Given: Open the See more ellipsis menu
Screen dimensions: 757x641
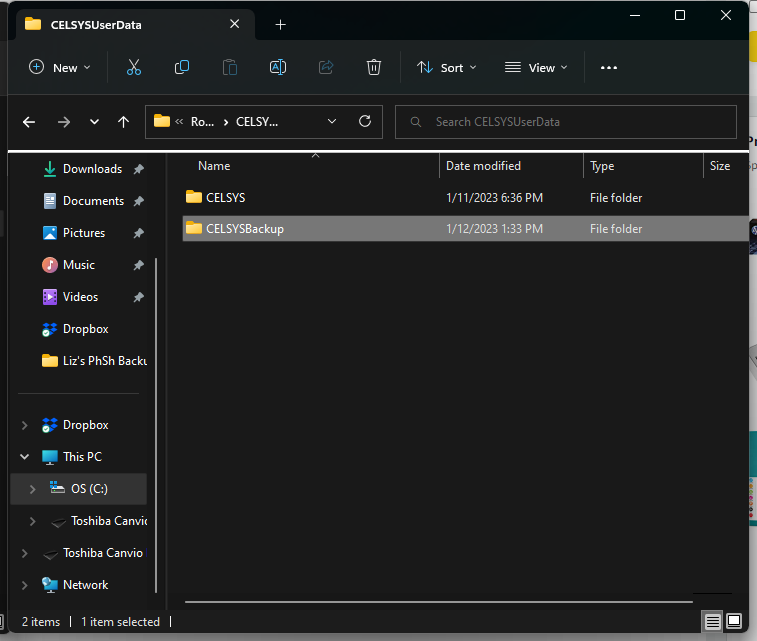Looking at the screenshot, I should (608, 67).
